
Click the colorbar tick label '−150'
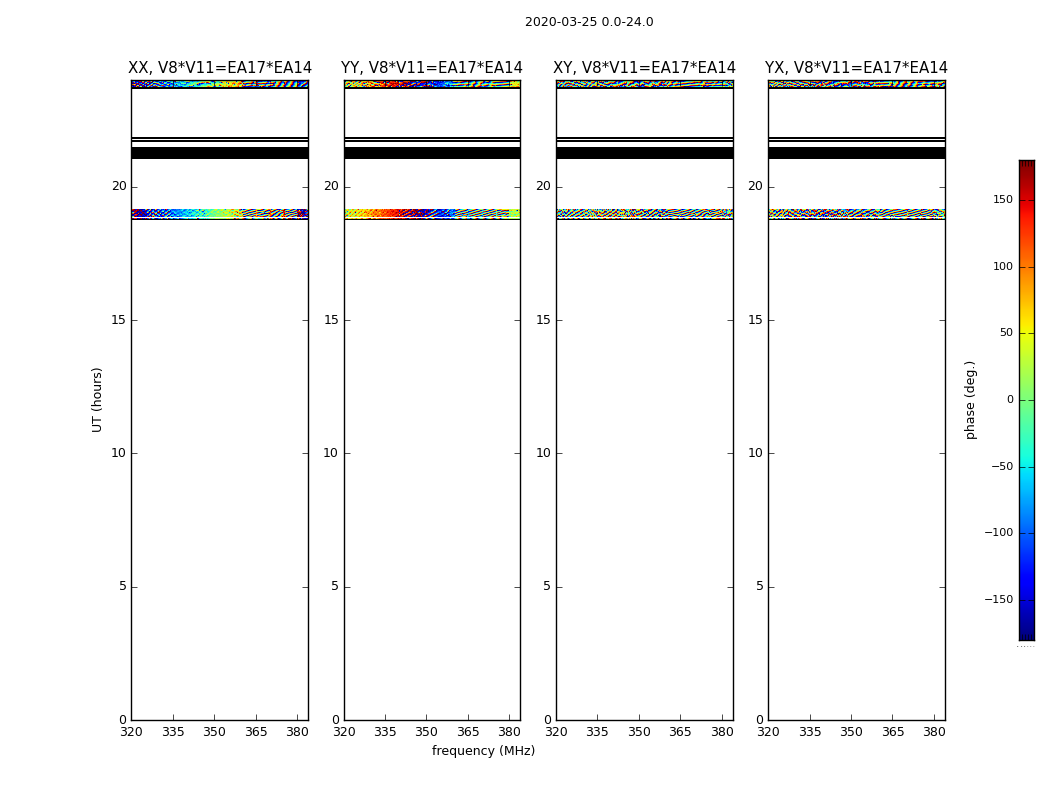999,599
